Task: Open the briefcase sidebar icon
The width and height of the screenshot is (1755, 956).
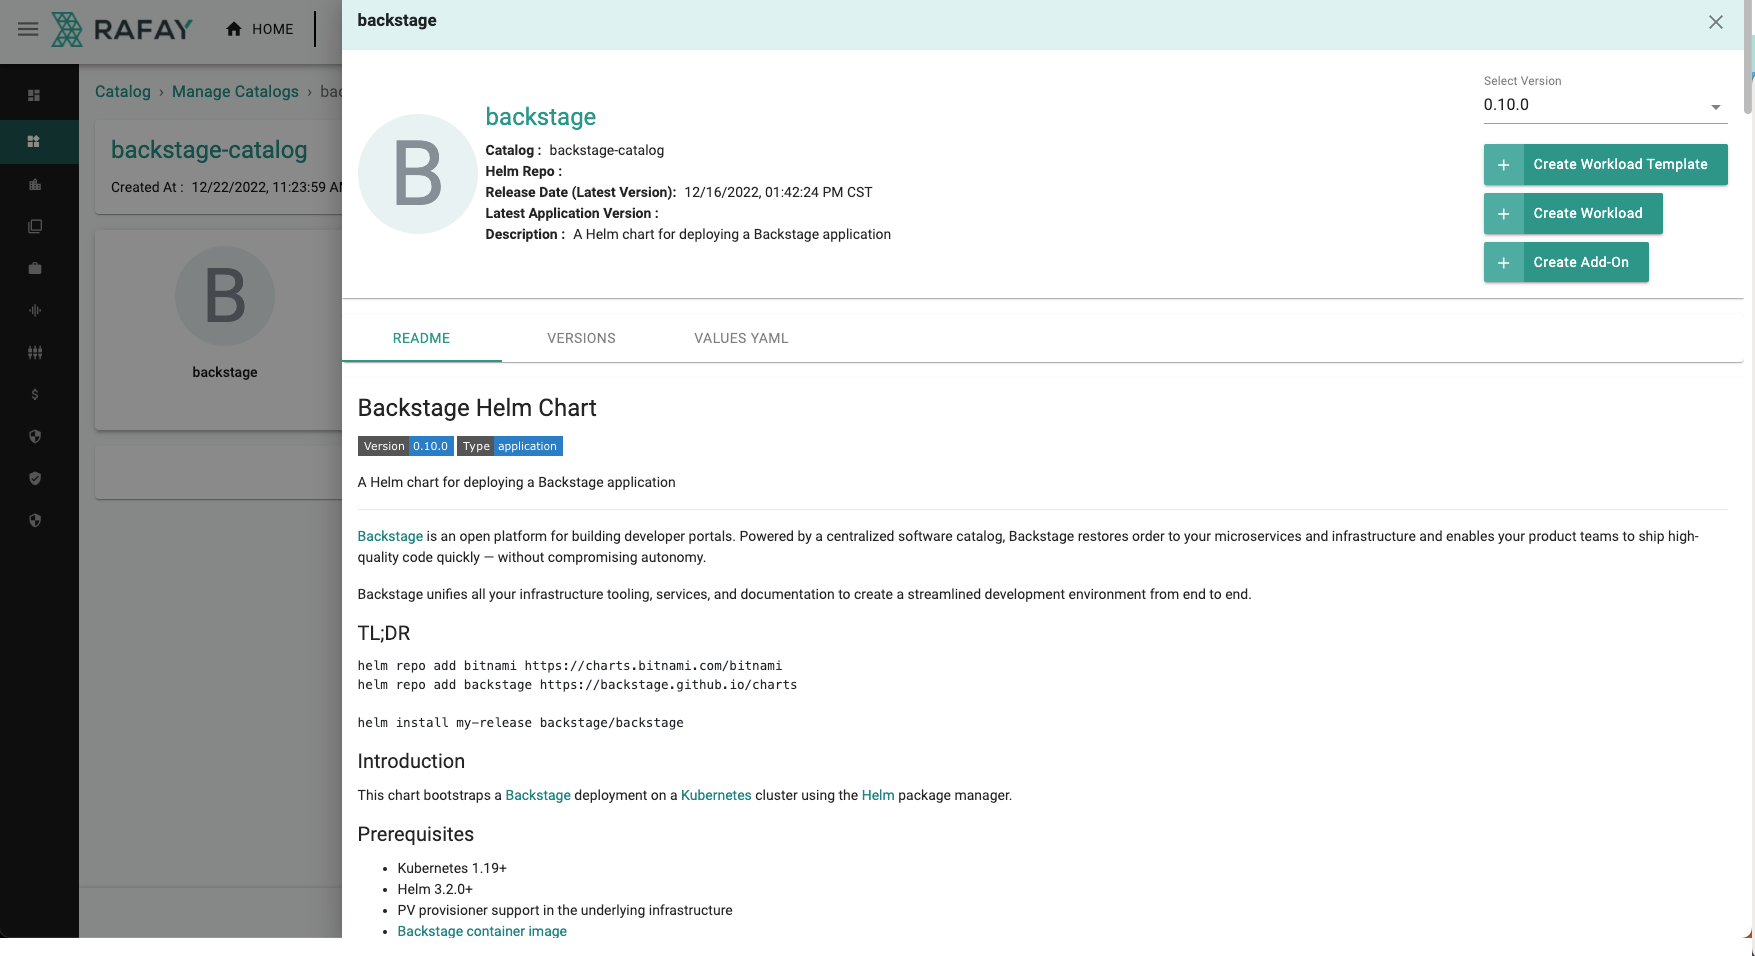Action: 34,268
